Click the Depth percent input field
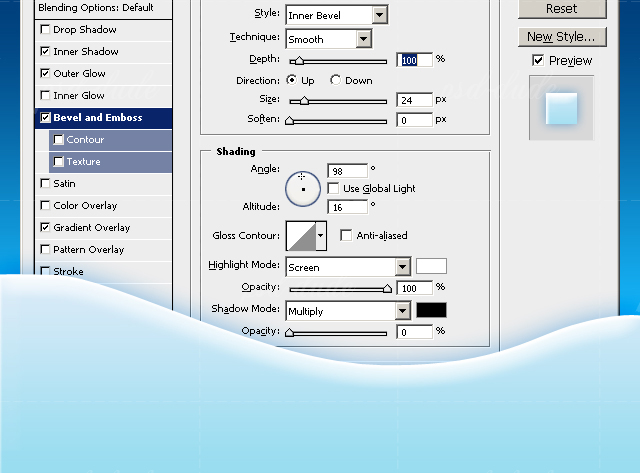Image resolution: width=640 pixels, height=473 pixels. point(414,60)
